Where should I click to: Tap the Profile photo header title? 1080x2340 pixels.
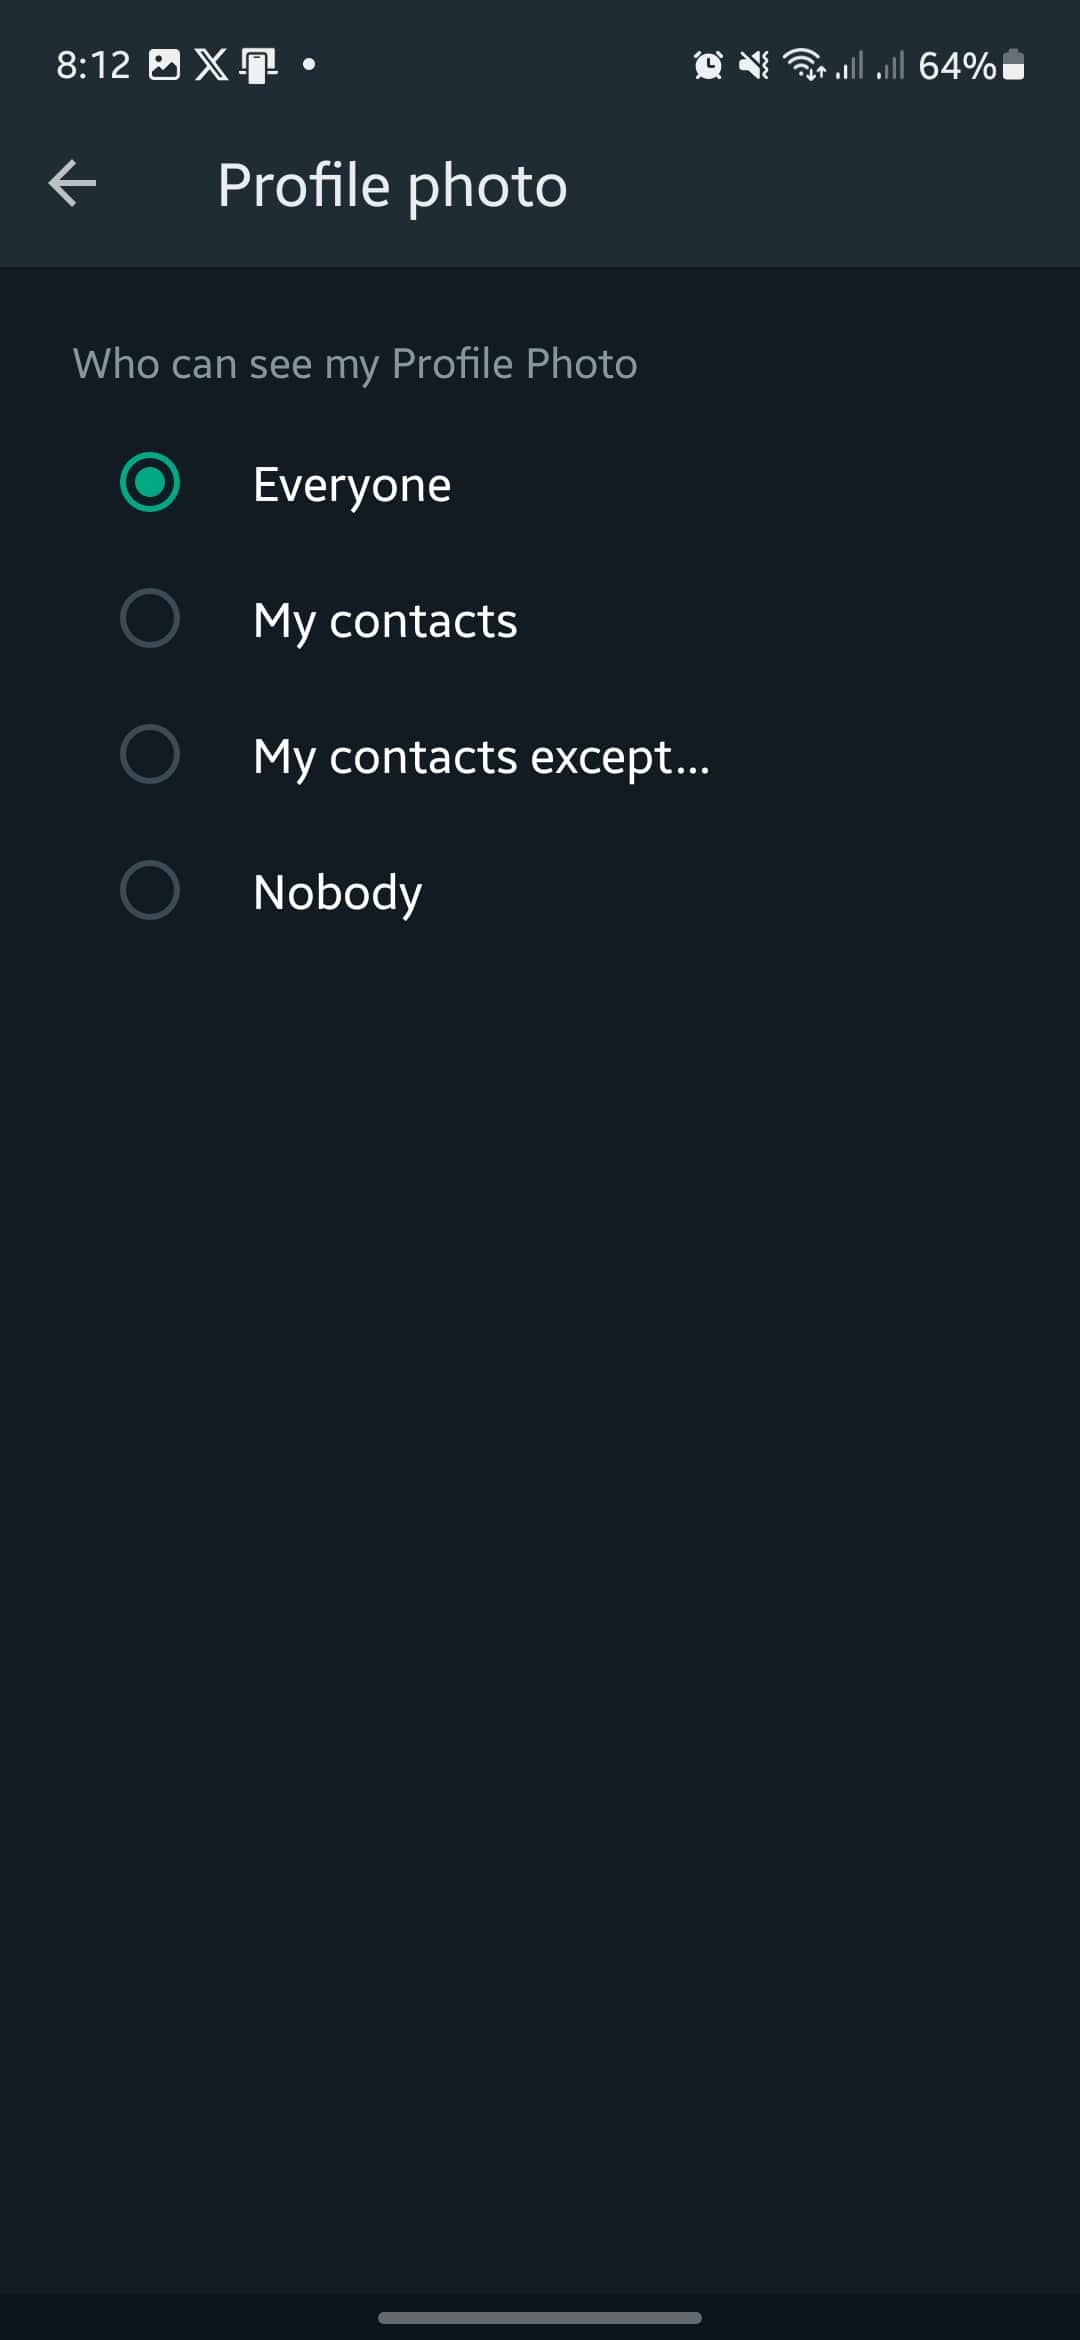coord(391,184)
